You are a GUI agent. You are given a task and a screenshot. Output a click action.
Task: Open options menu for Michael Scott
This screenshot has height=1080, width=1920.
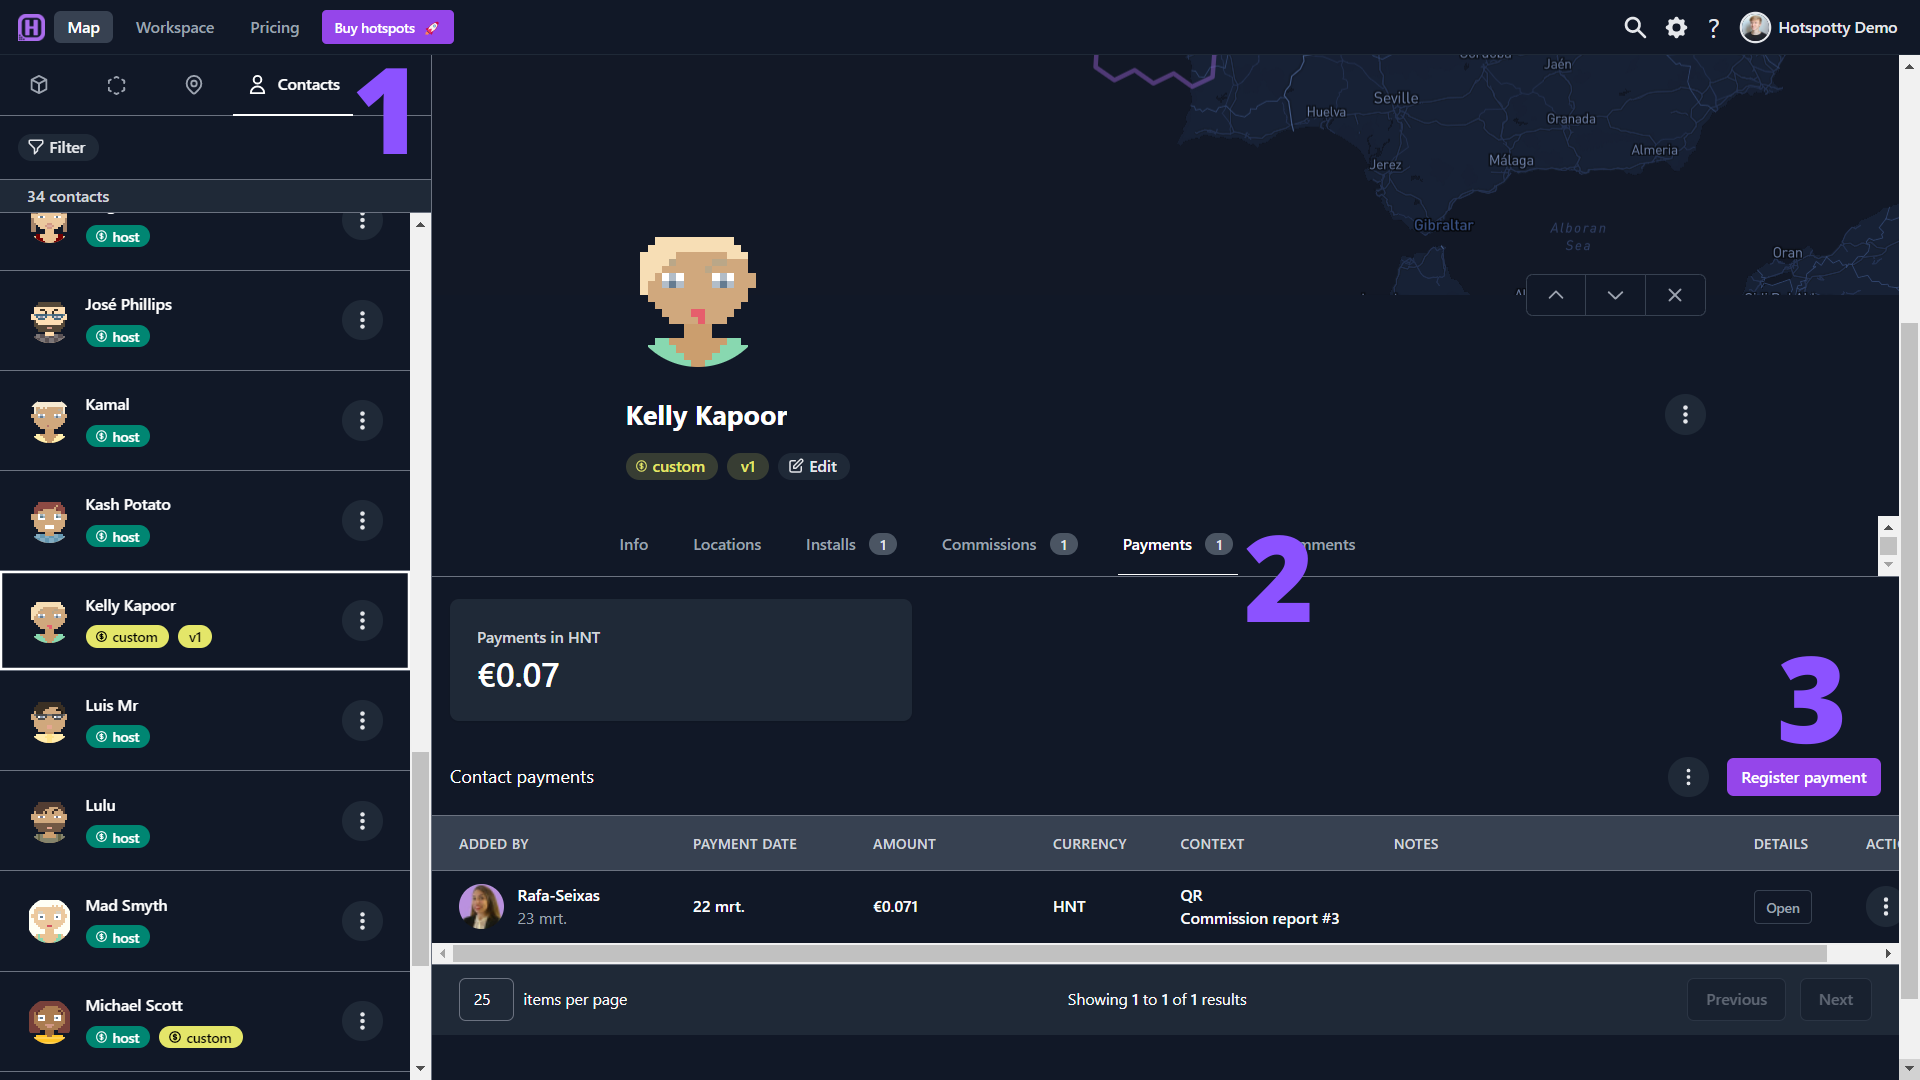[x=362, y=1021]
